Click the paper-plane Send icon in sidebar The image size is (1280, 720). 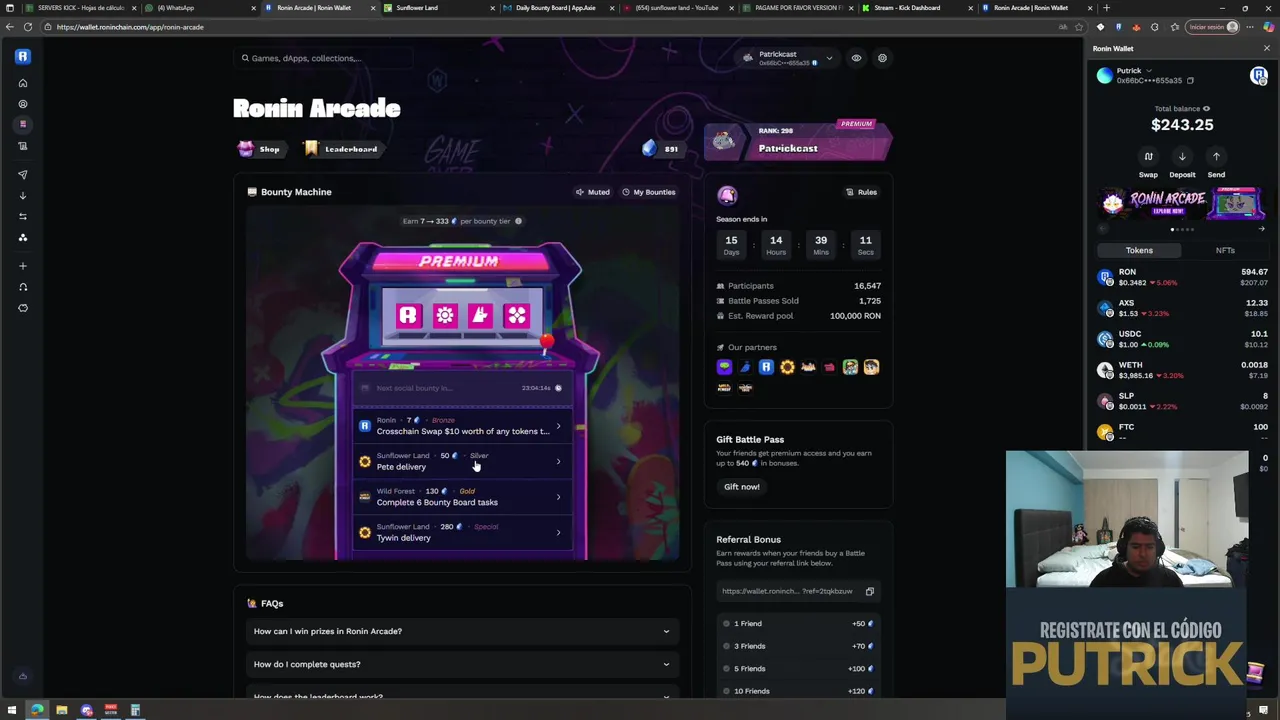coord(22,175)
